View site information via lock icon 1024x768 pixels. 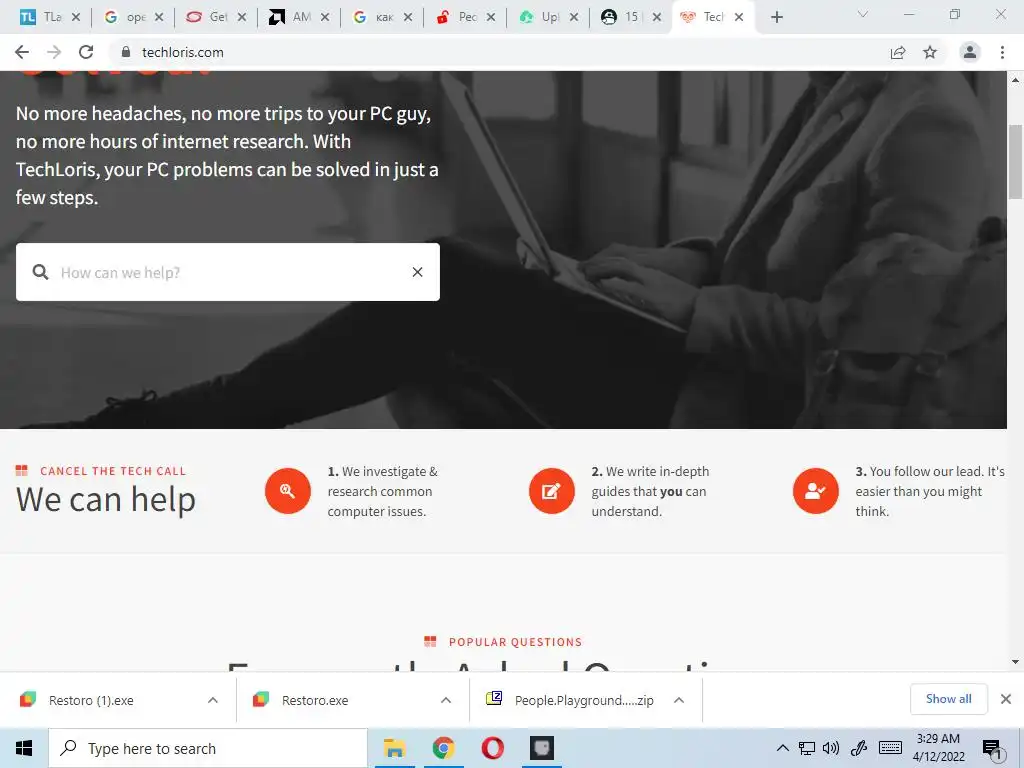126,52
